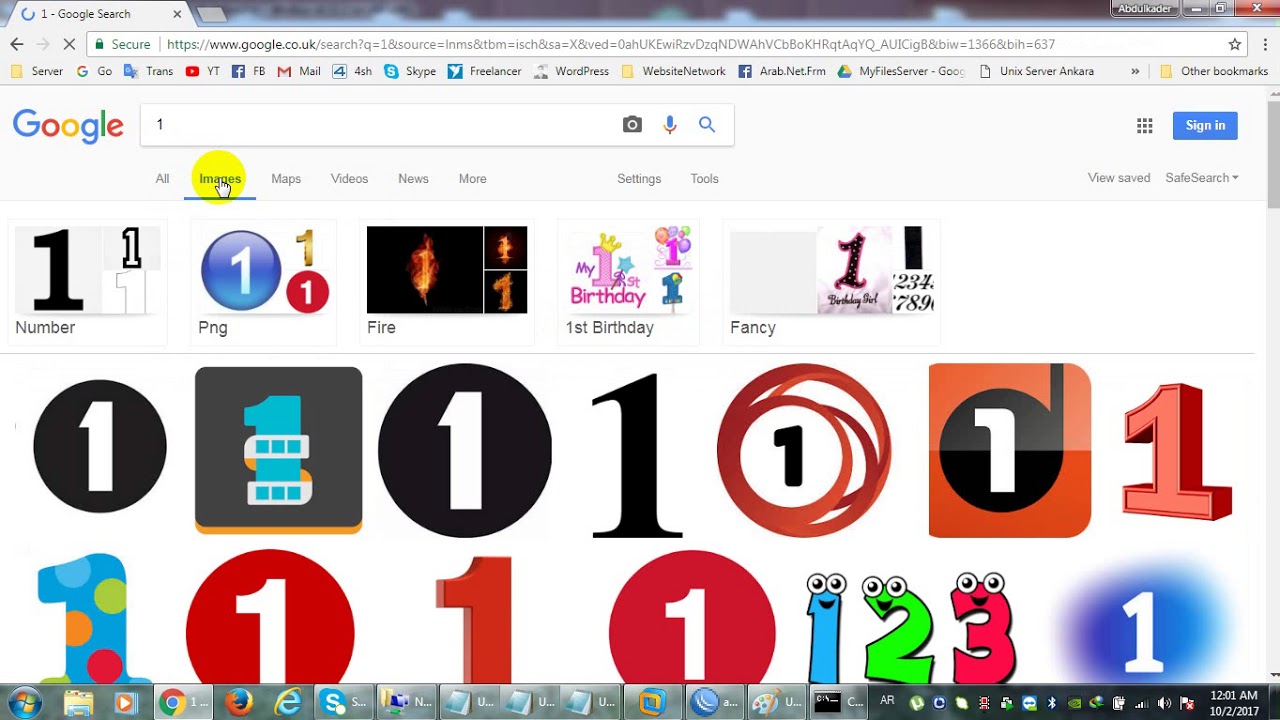Click the browser address bar URL
Screen dimensions: 1280x720
coord(610,44)
